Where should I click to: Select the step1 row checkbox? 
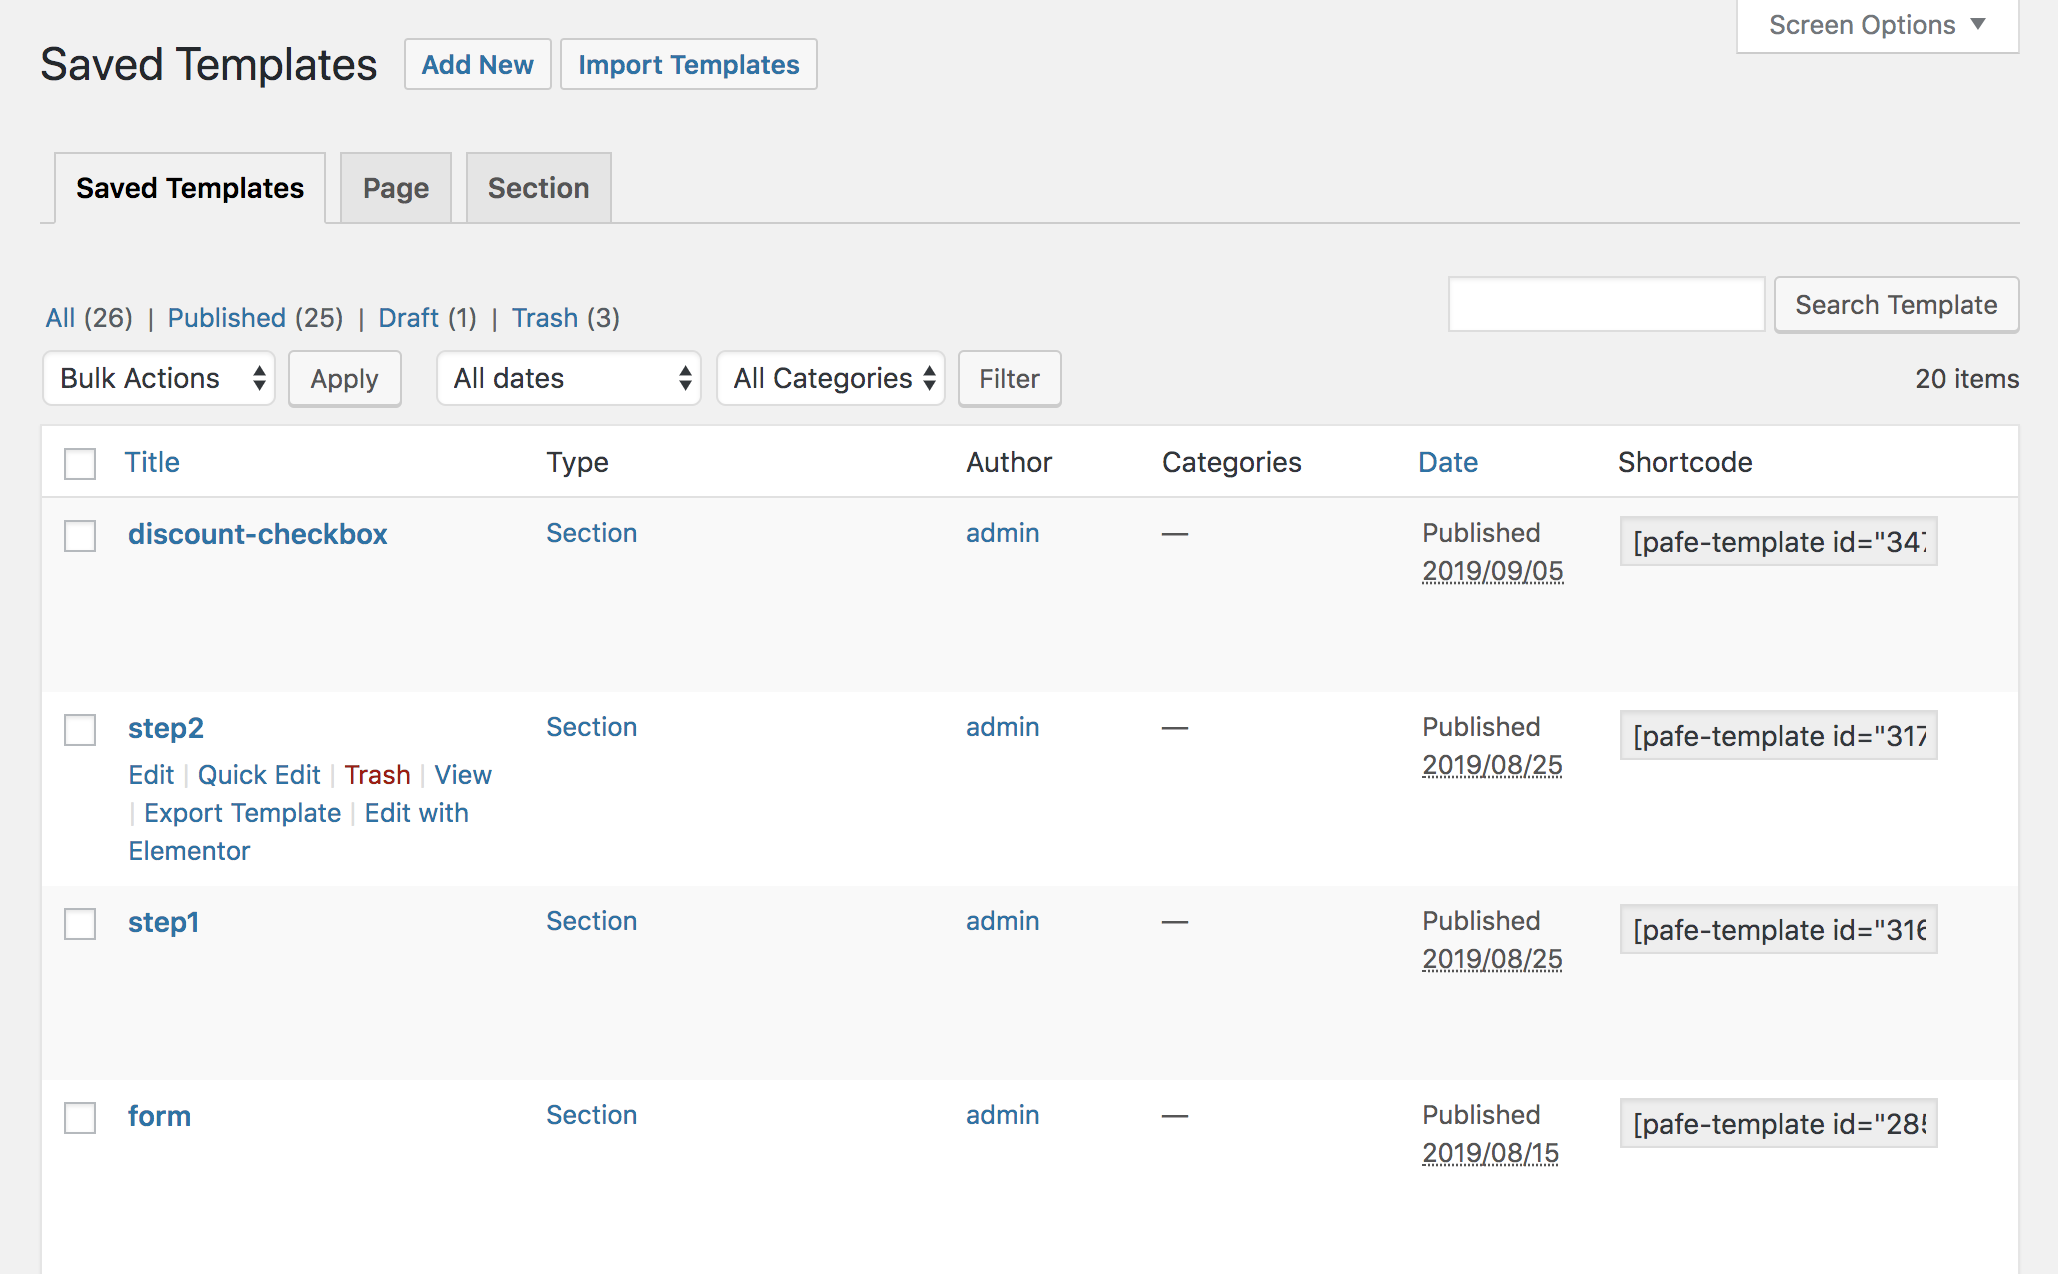(80, 923)
